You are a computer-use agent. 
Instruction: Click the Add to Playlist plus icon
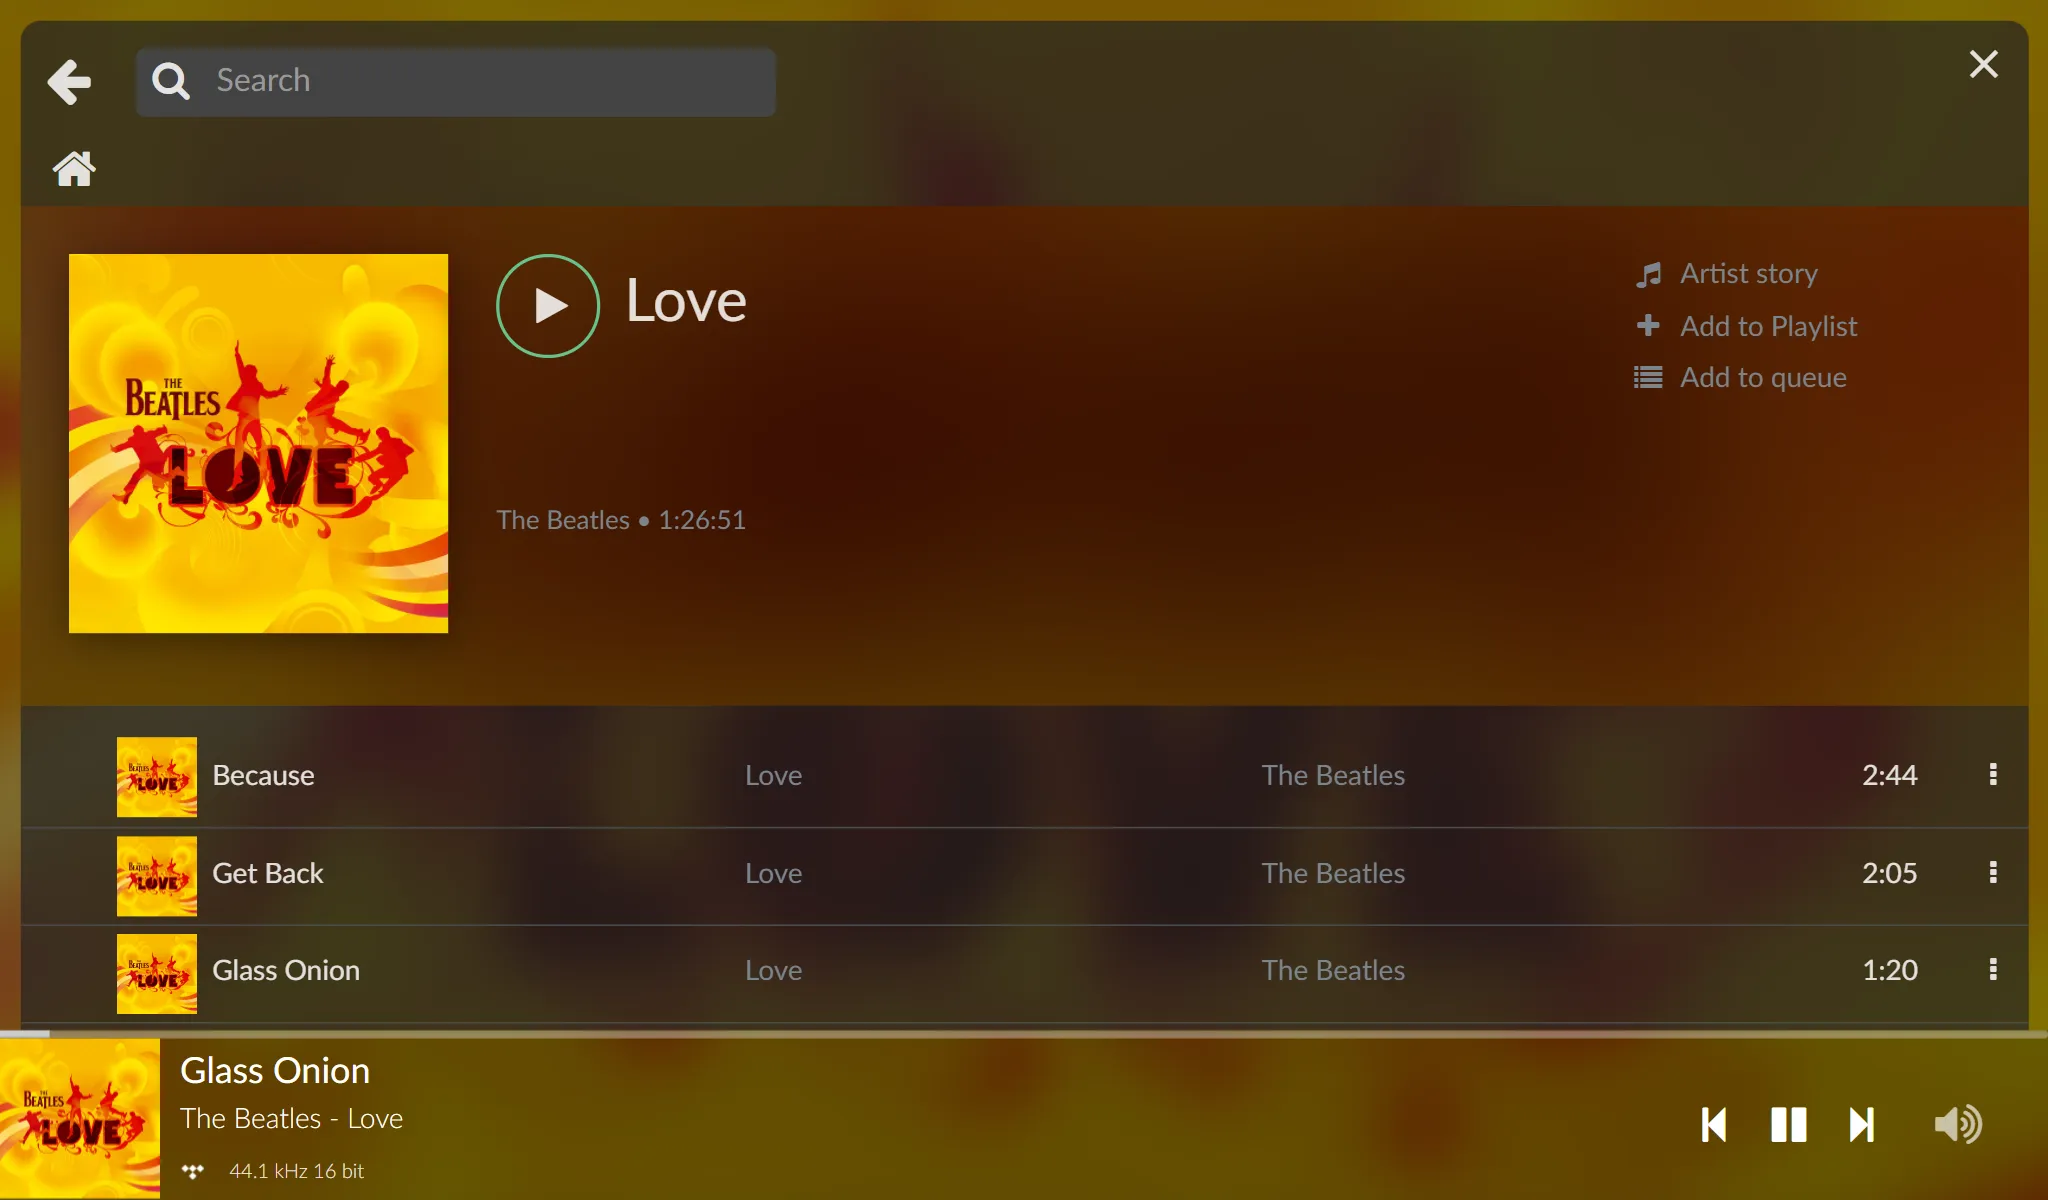coord(1650,324)
